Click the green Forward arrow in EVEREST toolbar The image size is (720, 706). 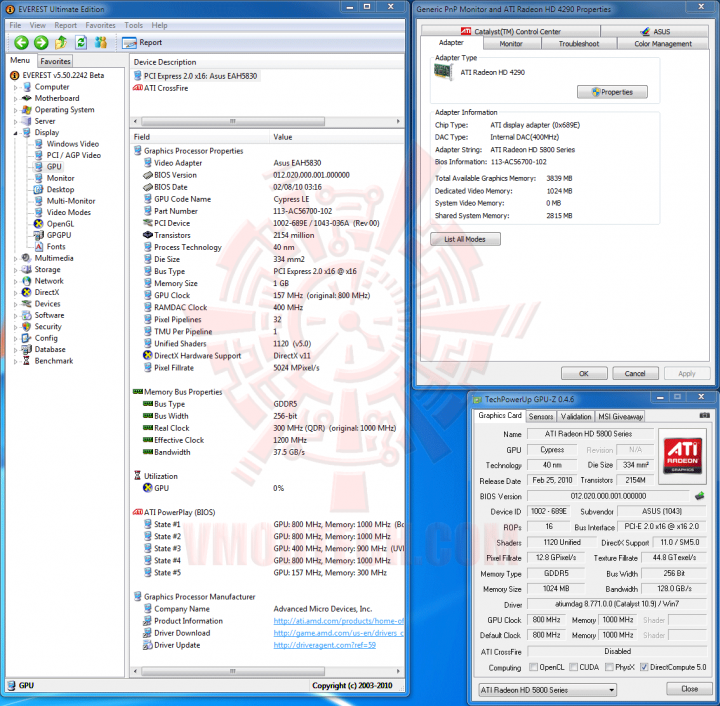41,43
